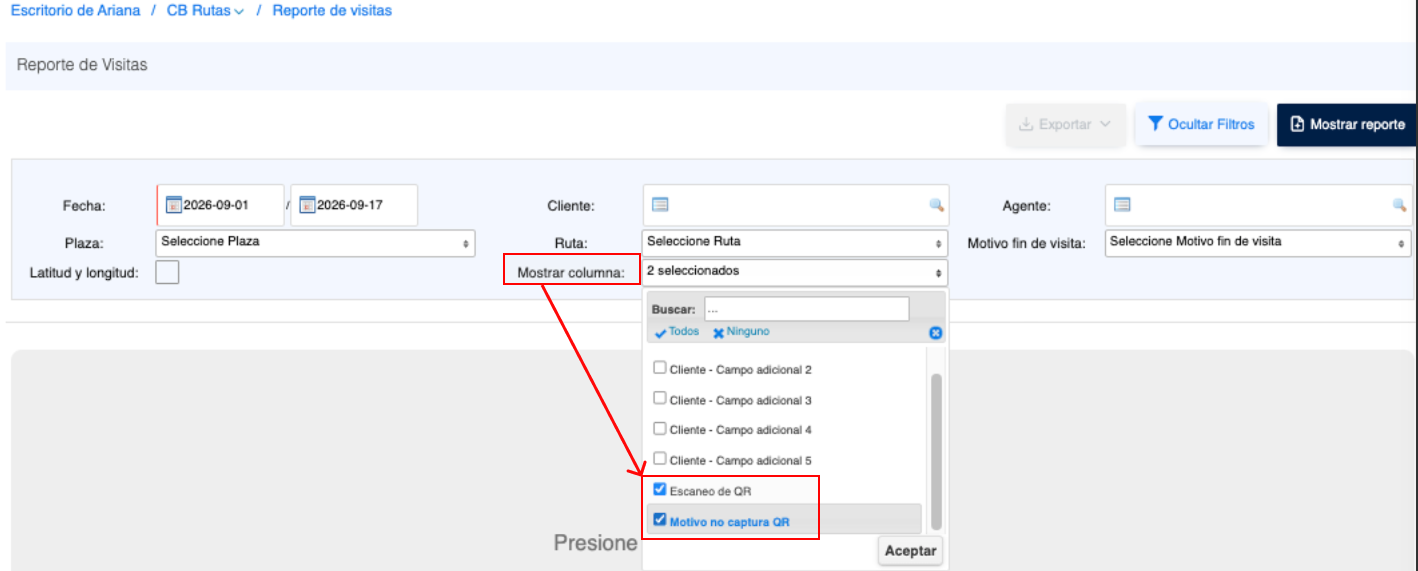Click the Mostrar reporte button
1418x571 pixels.
click(x=1347, y=125)
